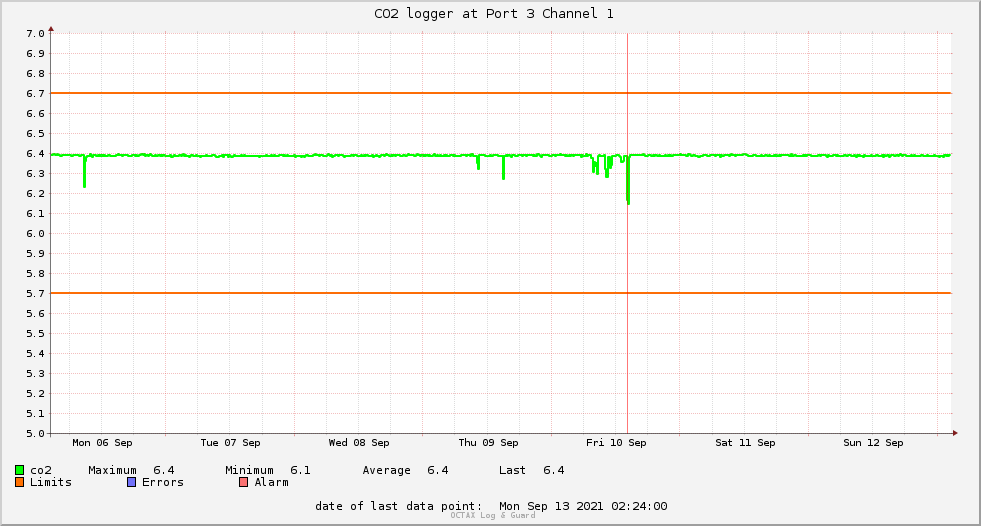Click the 6.4 y-axis value
Viewport: 981px width, 526px height.
click(35, 154)
